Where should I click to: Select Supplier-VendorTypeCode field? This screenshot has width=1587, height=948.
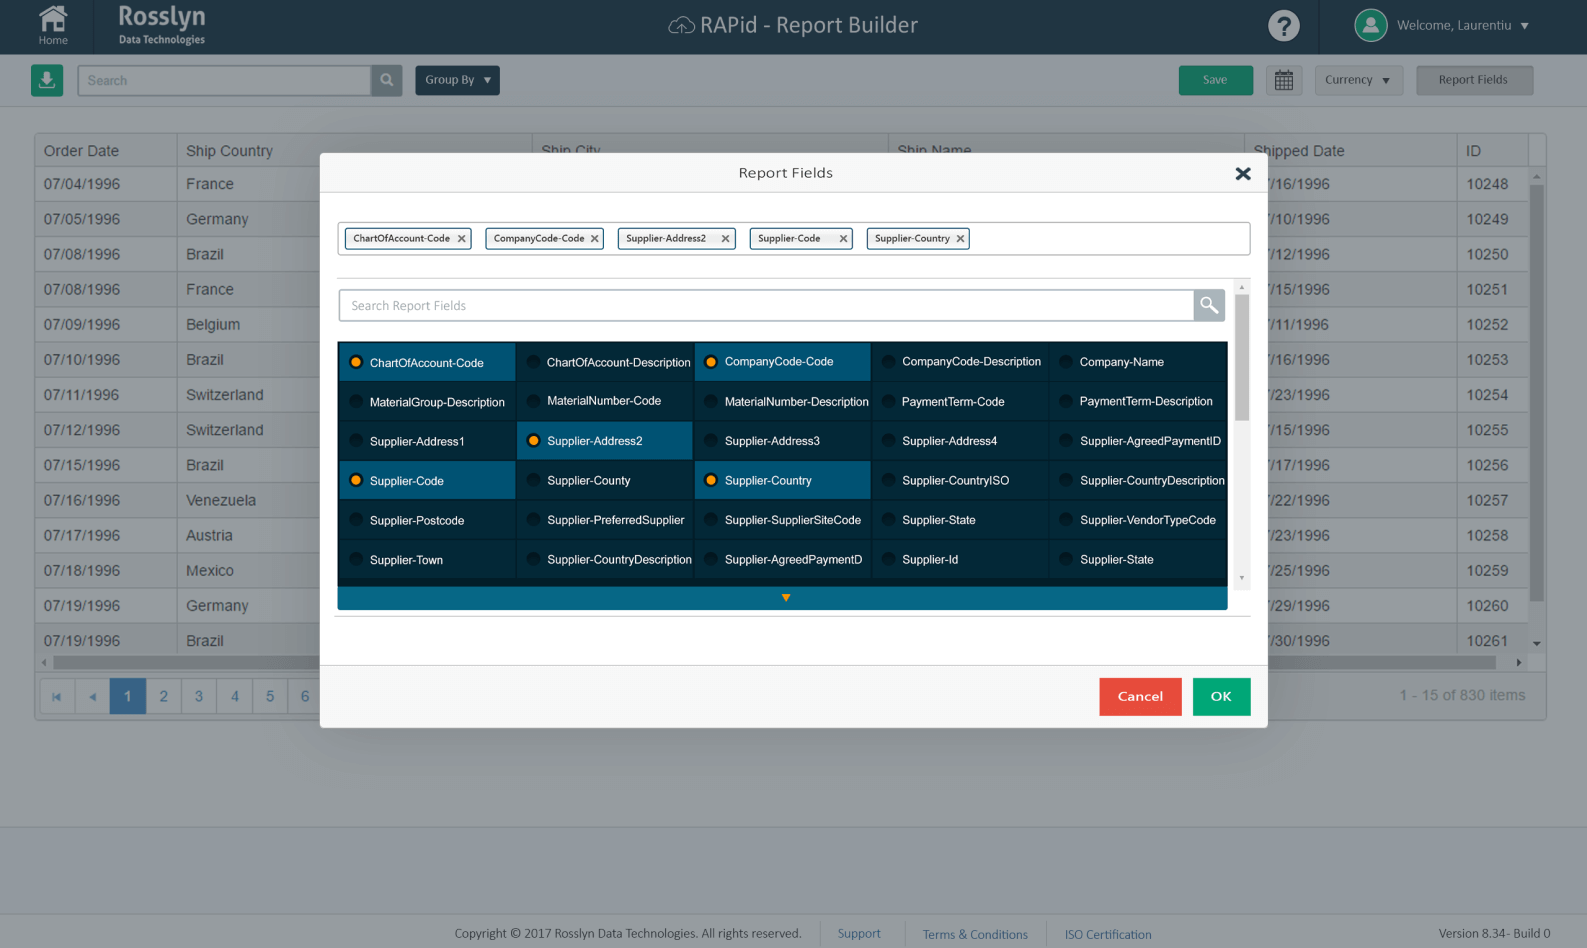point(1138,520)
